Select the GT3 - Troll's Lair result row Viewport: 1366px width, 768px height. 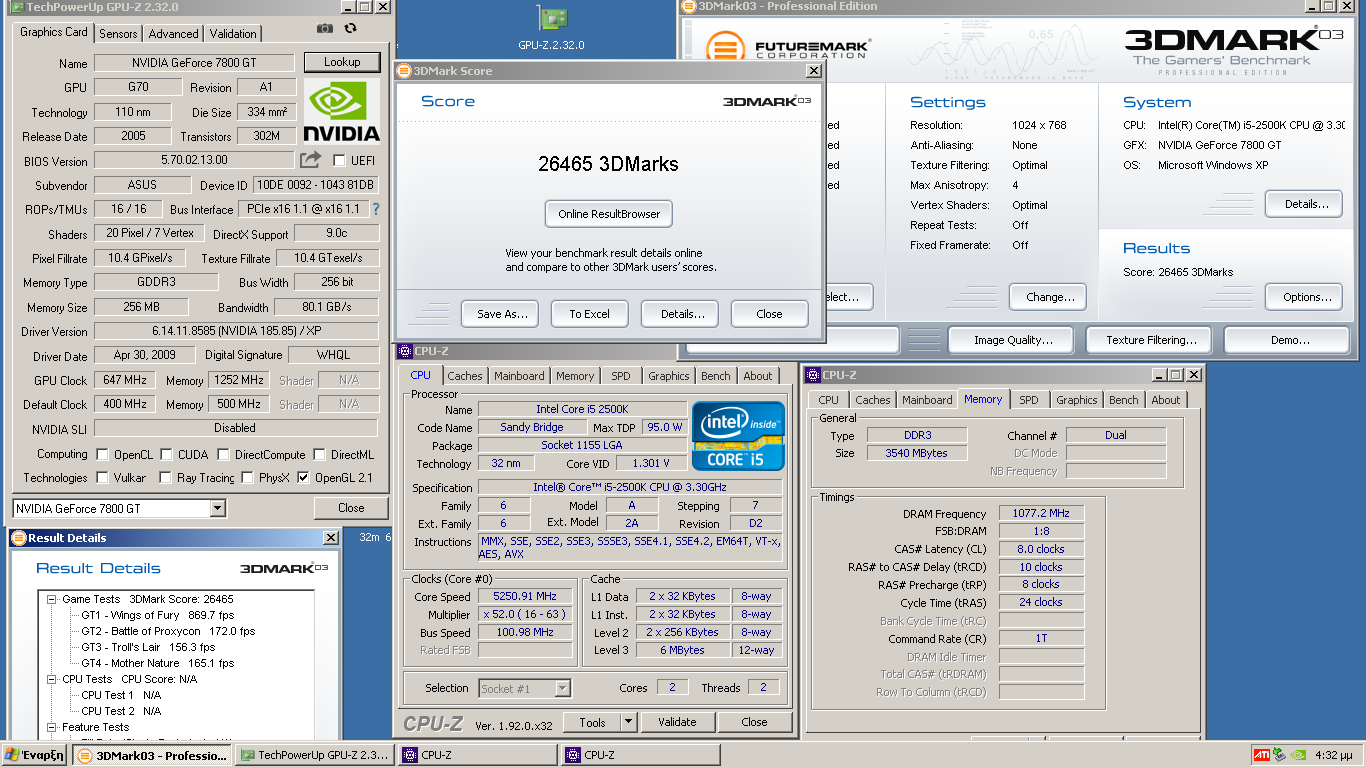148,647
